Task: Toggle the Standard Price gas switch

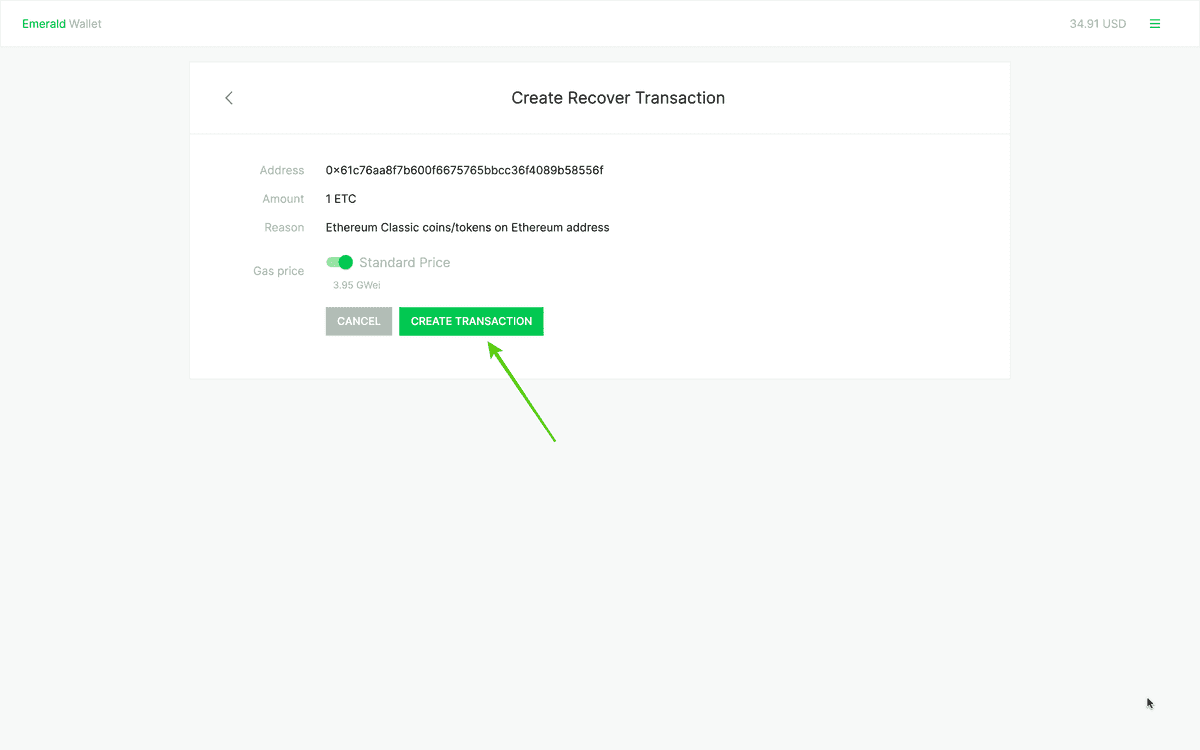Action: [x=339, y=263]
